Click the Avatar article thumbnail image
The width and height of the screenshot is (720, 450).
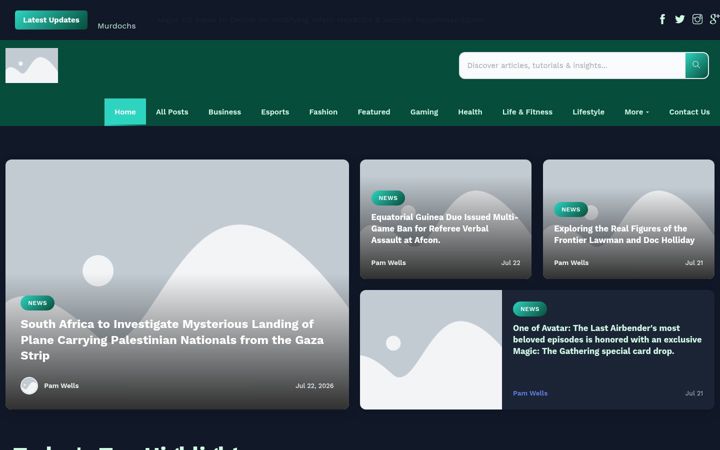[431, 349]
